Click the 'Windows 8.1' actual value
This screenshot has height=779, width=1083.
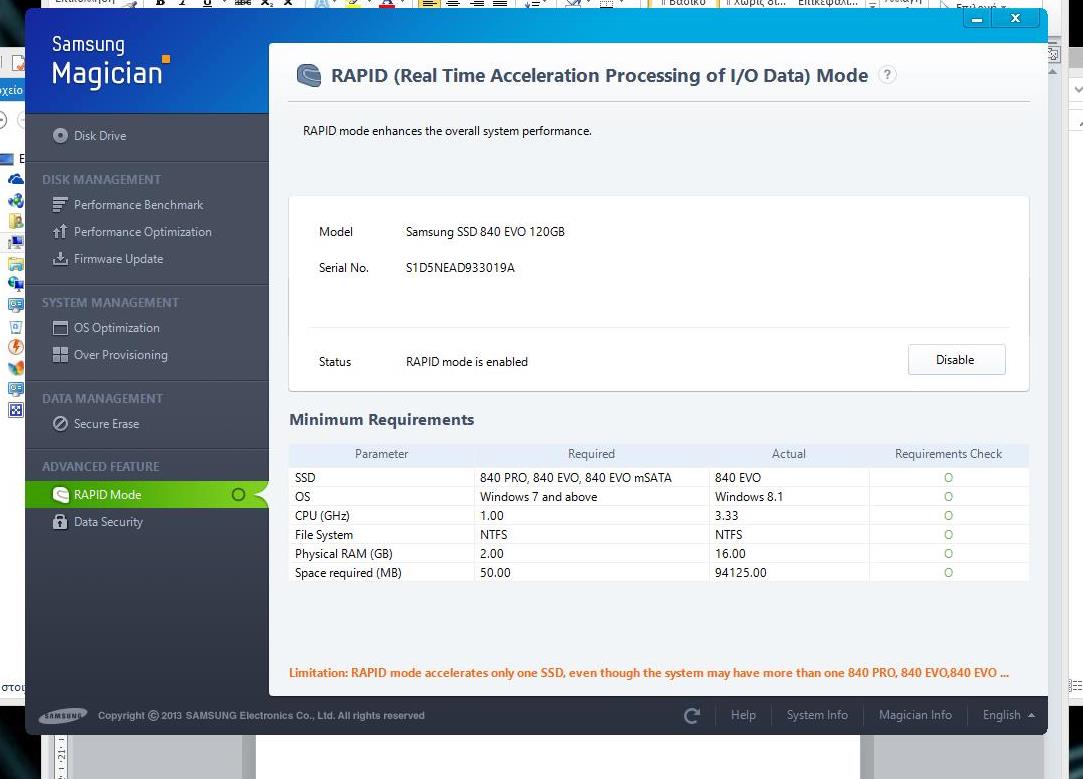[749, 497]
